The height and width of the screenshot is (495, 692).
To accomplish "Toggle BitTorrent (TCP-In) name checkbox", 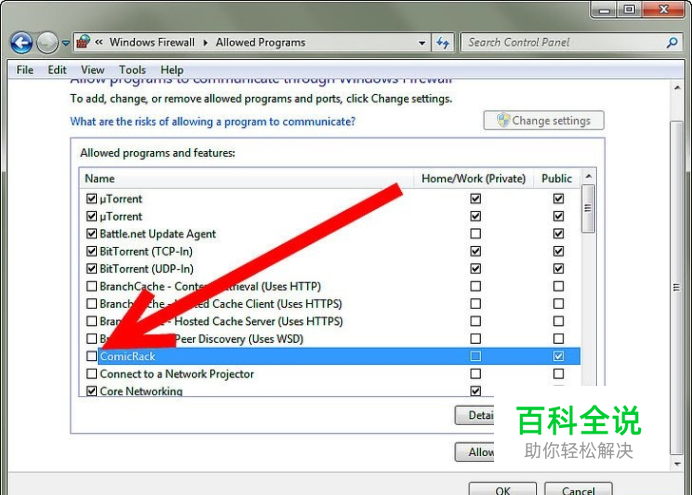I will pyautogui.click(x=91, y=251).
